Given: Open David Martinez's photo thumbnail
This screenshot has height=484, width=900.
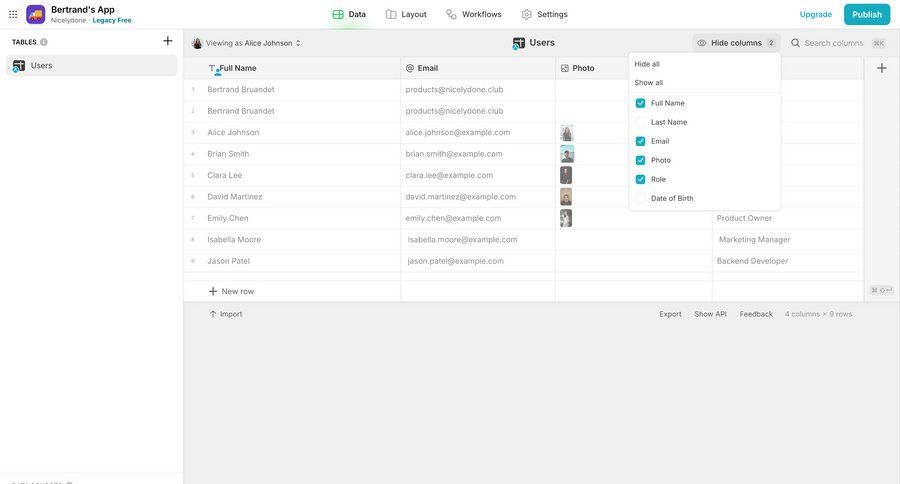Looking at the screenshot, I should click(x=566, y=197).
